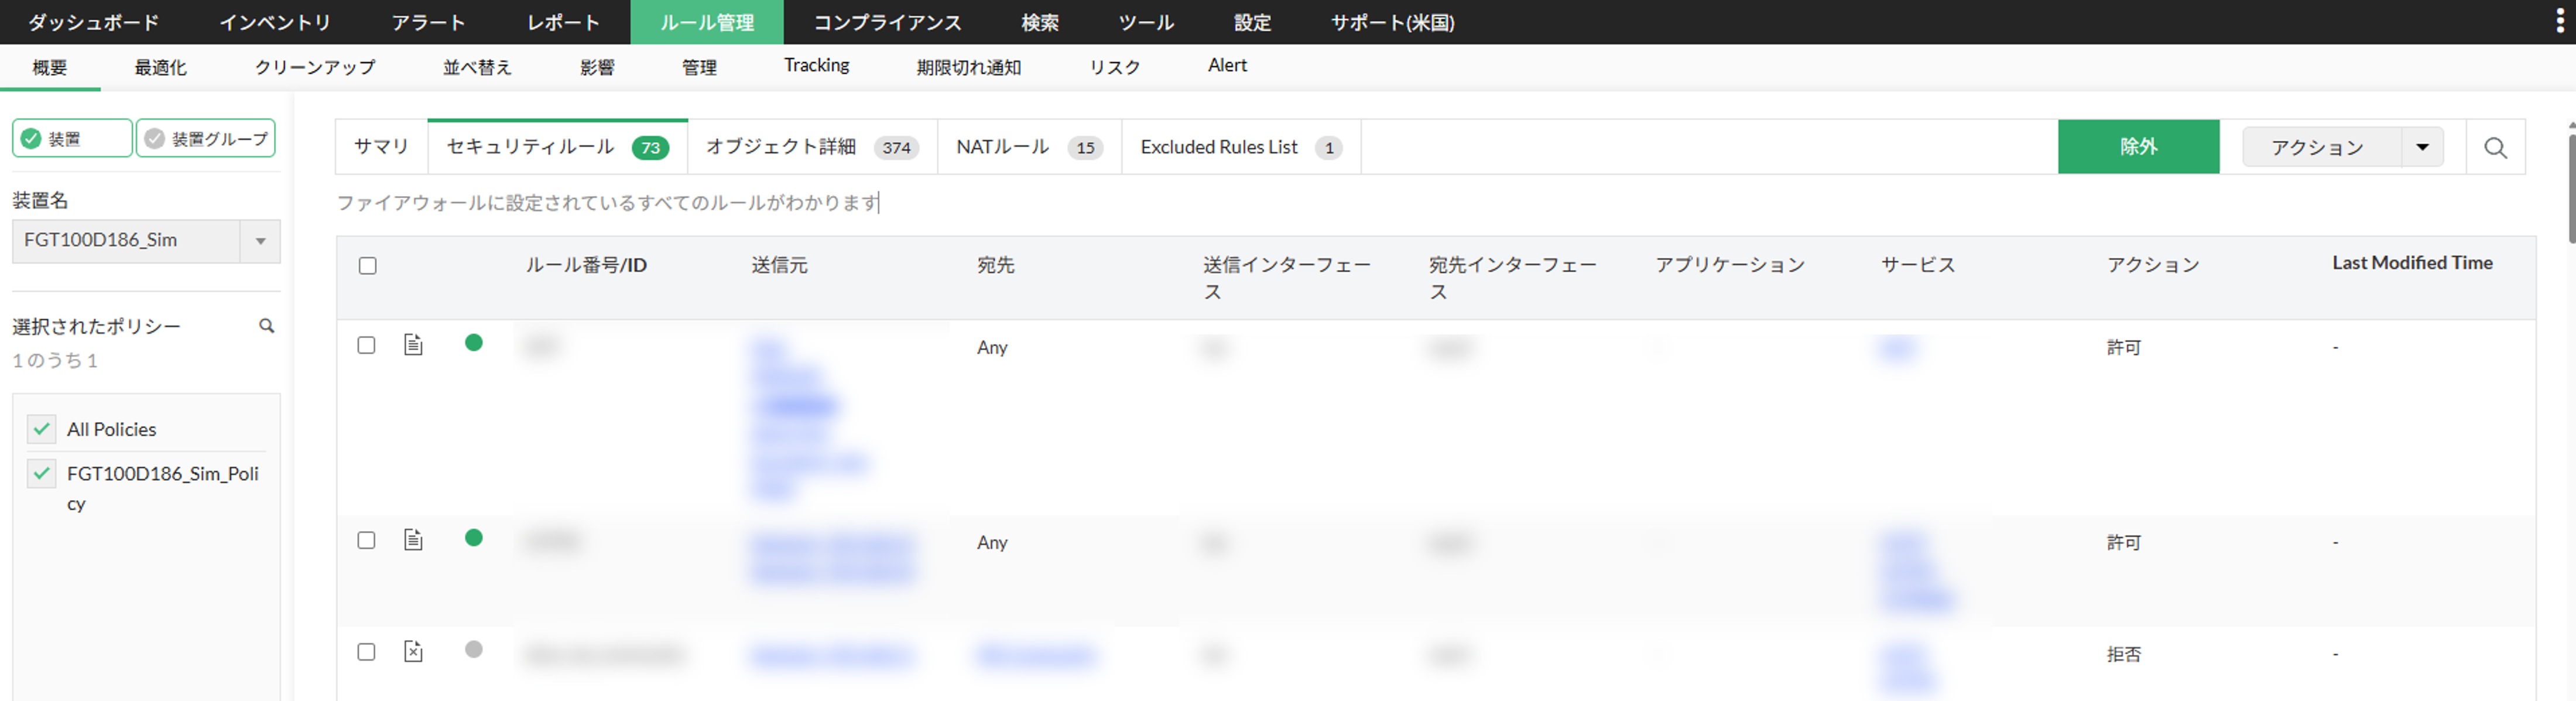The width and height of the screenshot is (2576, 701).
Task: Open the コンプライアンス menu in the top bar
Action: [887, 22]
